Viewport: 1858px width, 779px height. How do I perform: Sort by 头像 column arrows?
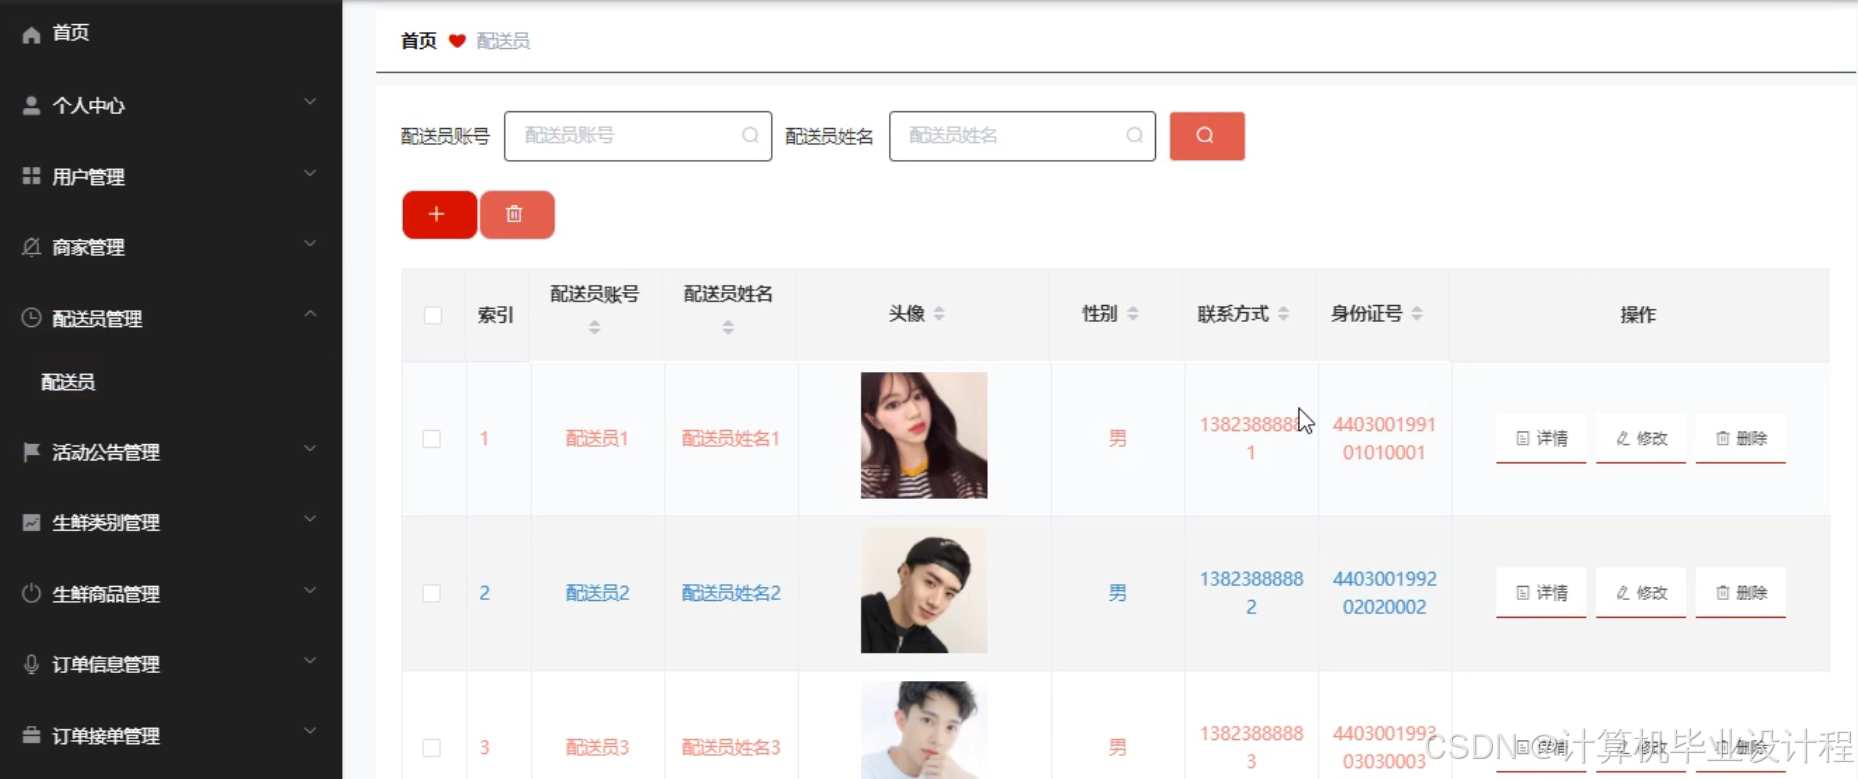click(x=939, y=314)
